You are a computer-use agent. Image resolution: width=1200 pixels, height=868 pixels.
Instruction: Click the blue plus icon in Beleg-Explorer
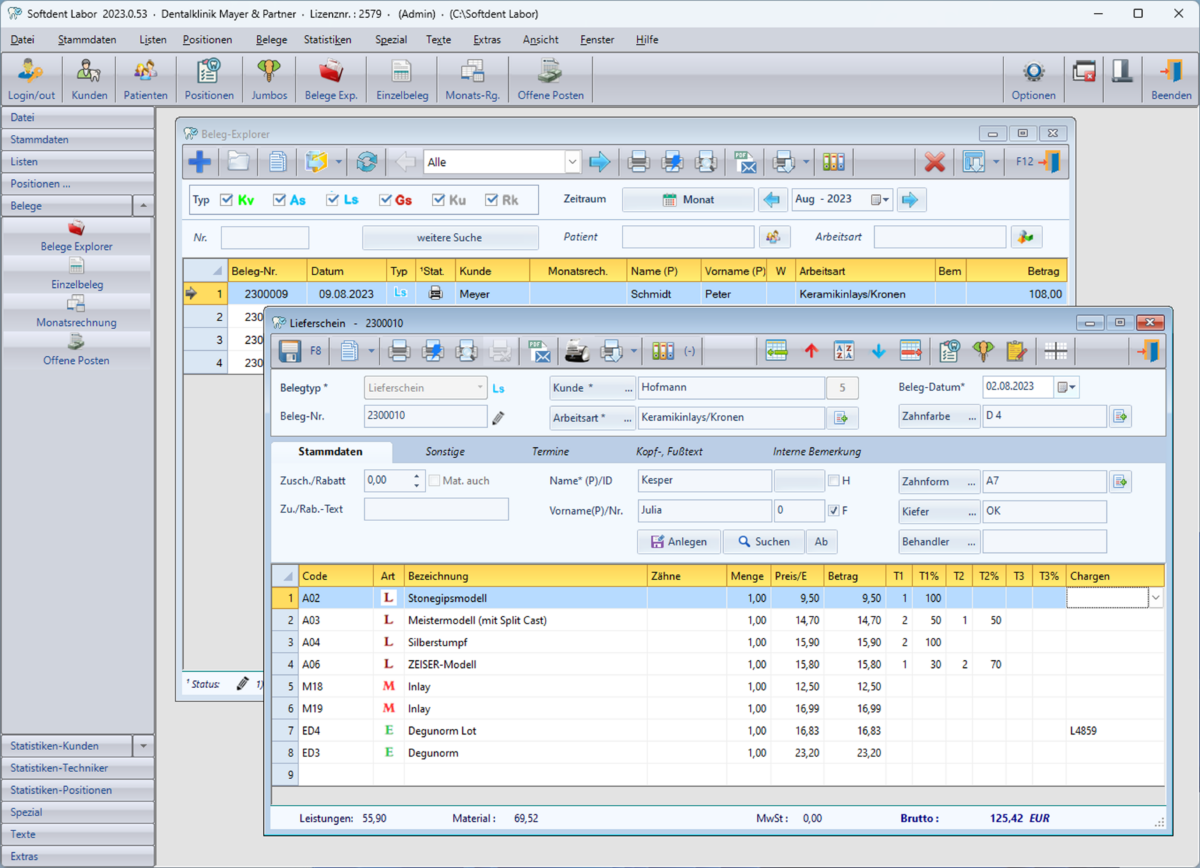200,162
